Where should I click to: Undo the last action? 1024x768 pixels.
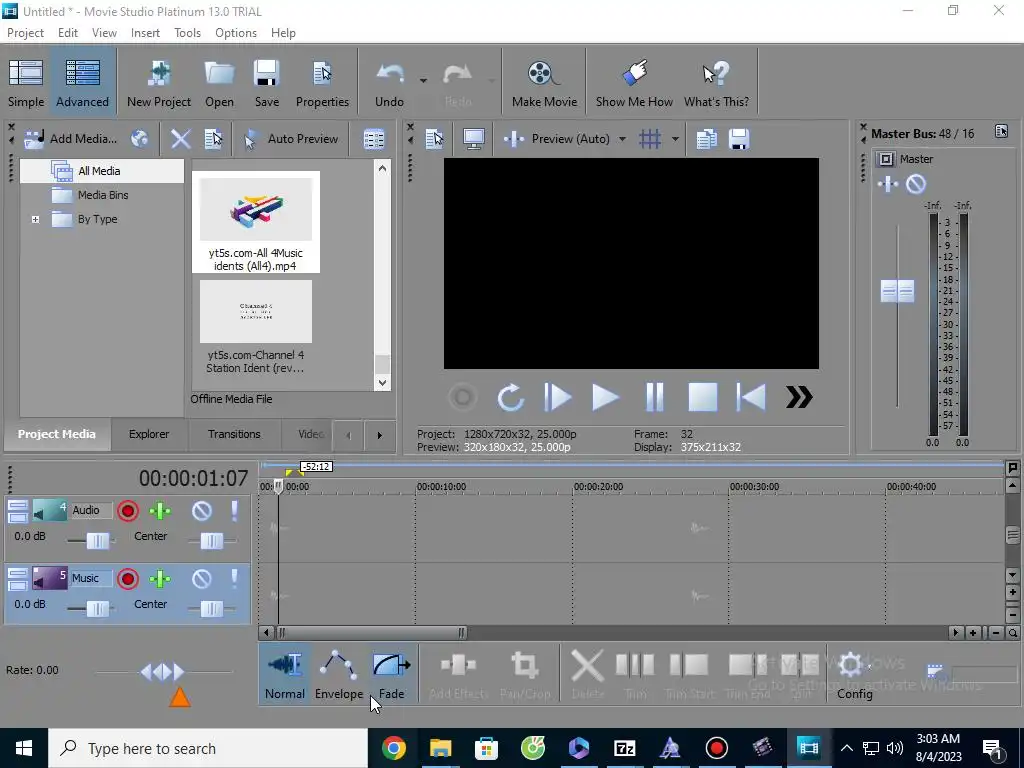(x=389, y=83)
